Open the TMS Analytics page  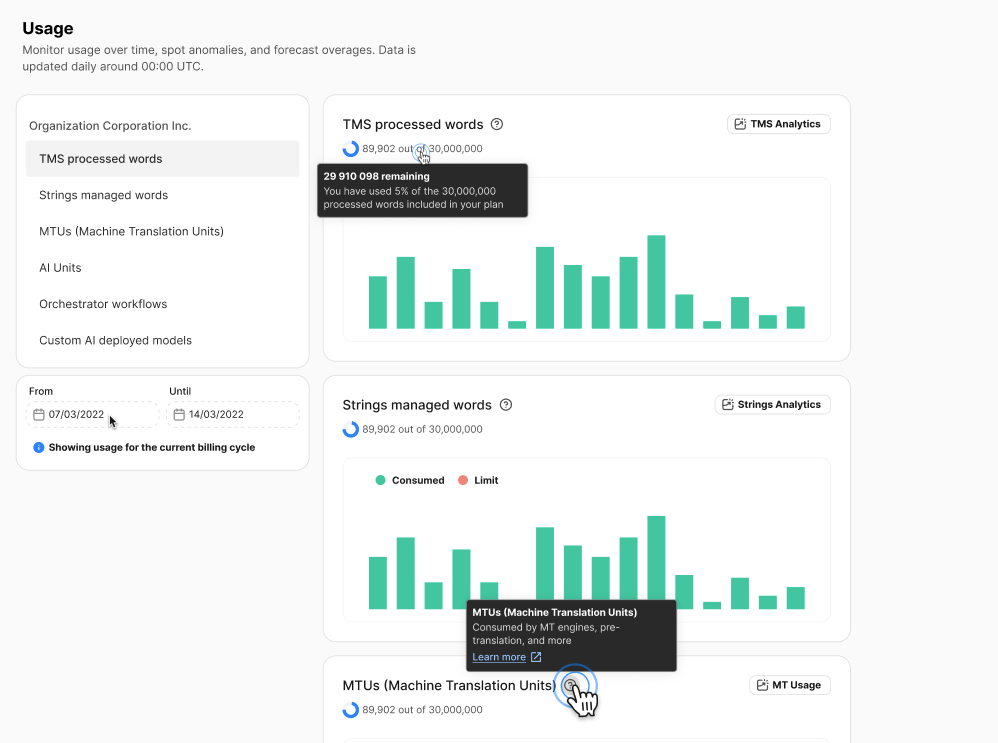(x=778, y=124)
